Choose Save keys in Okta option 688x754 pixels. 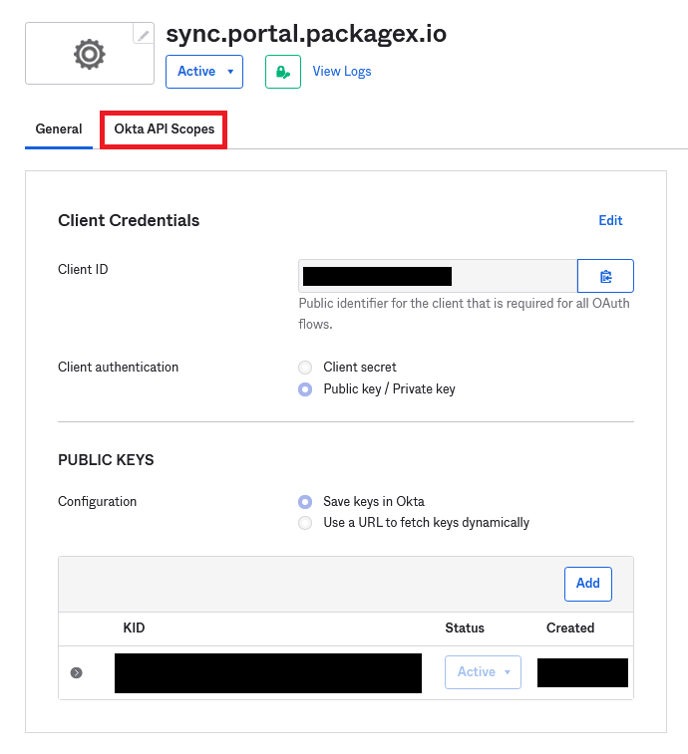click(x=305, y=501)
